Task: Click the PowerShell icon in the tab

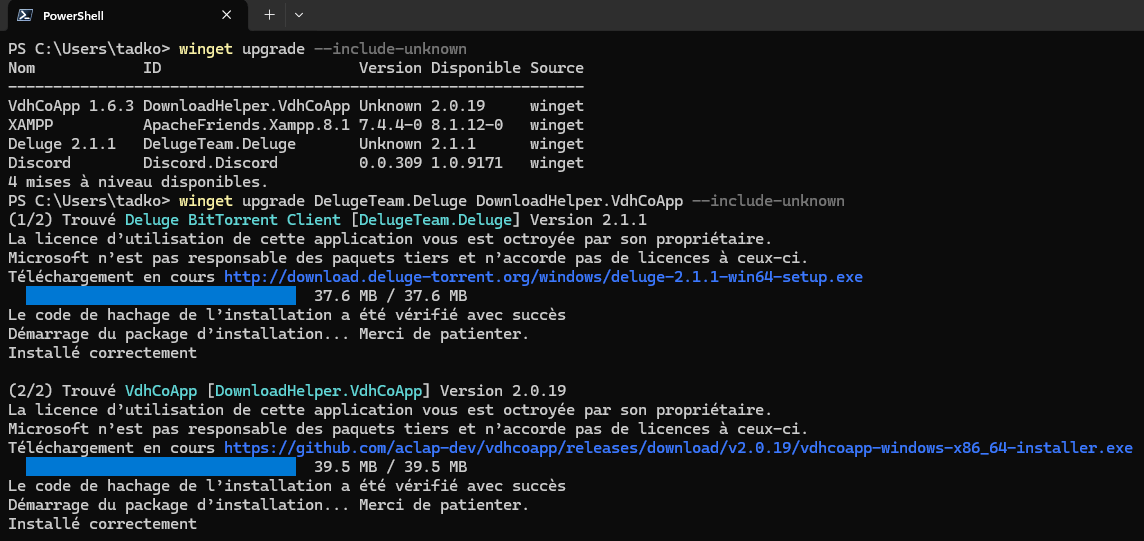Action: [x=25, y=15]
